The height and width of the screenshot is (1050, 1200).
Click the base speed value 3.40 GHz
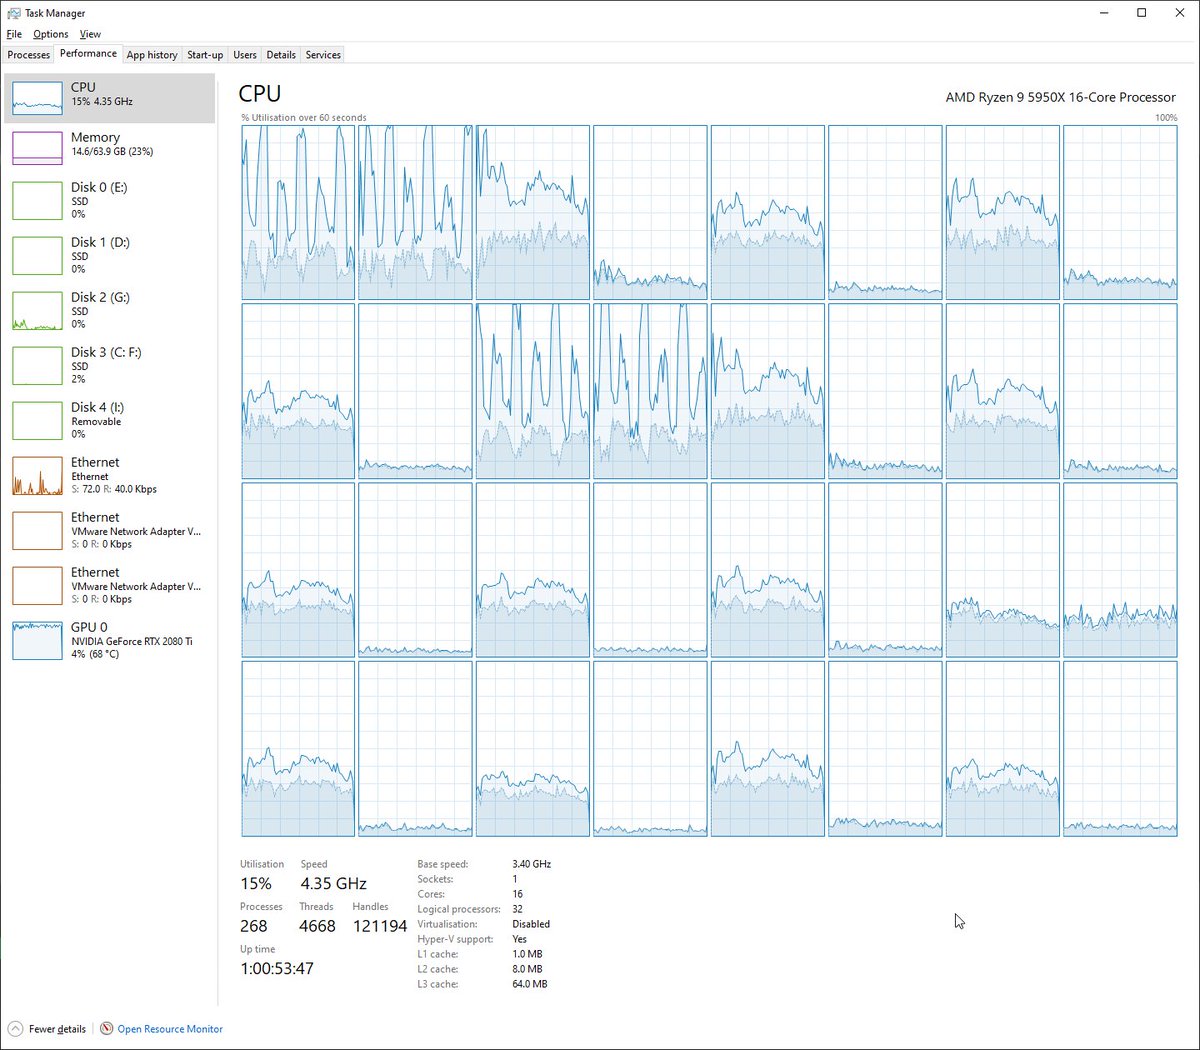(x=531, y=864)
